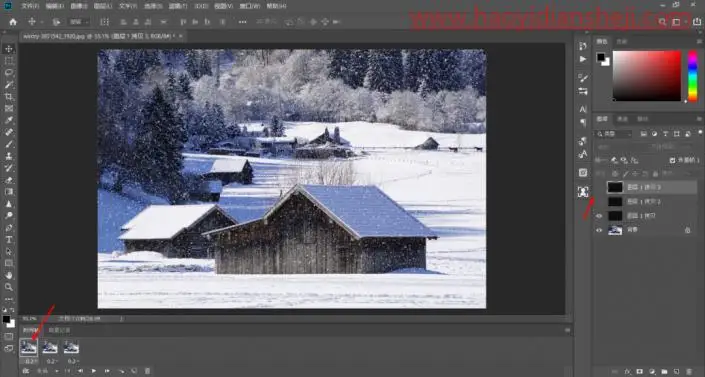The width and height of the screenshot is (705, 377).
Task: Create new group folder icon in Layers panel
Action: 664,372
